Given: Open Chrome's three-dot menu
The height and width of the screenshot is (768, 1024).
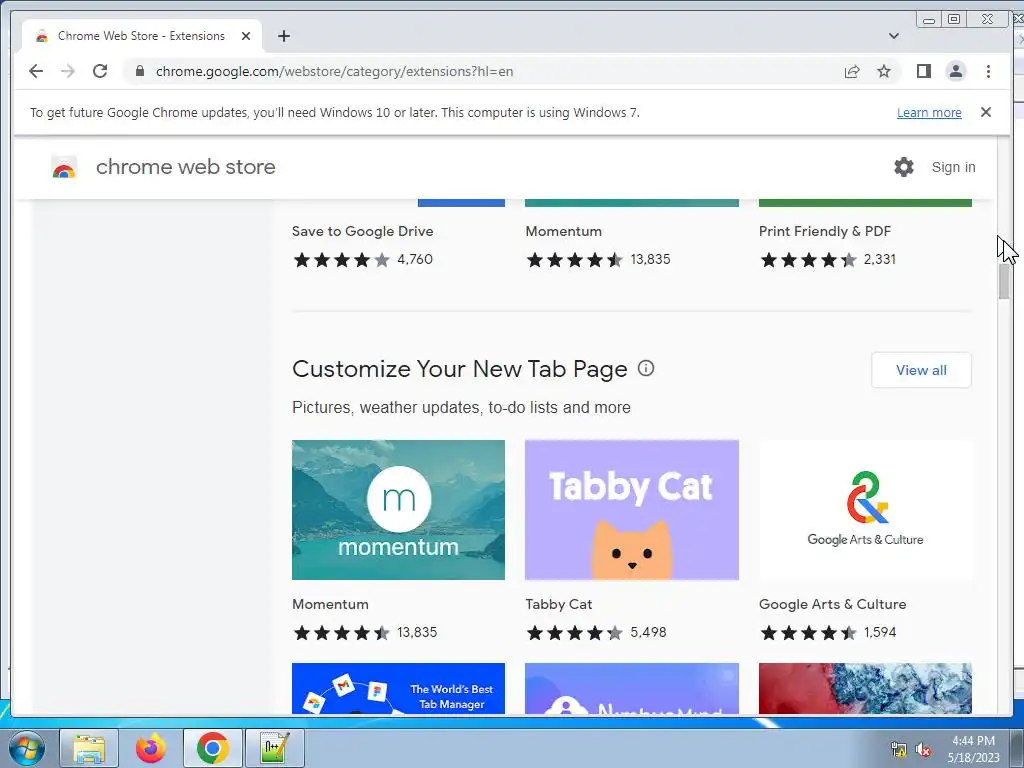Looking at the screenshot, I should [x=988, y=71].
